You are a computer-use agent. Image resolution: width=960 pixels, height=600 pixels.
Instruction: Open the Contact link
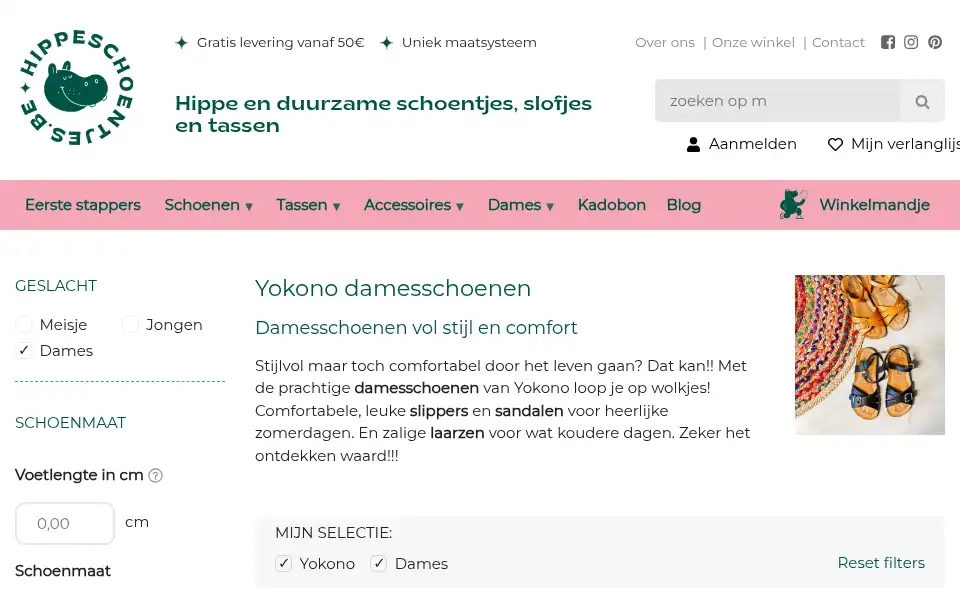[838, 43]
